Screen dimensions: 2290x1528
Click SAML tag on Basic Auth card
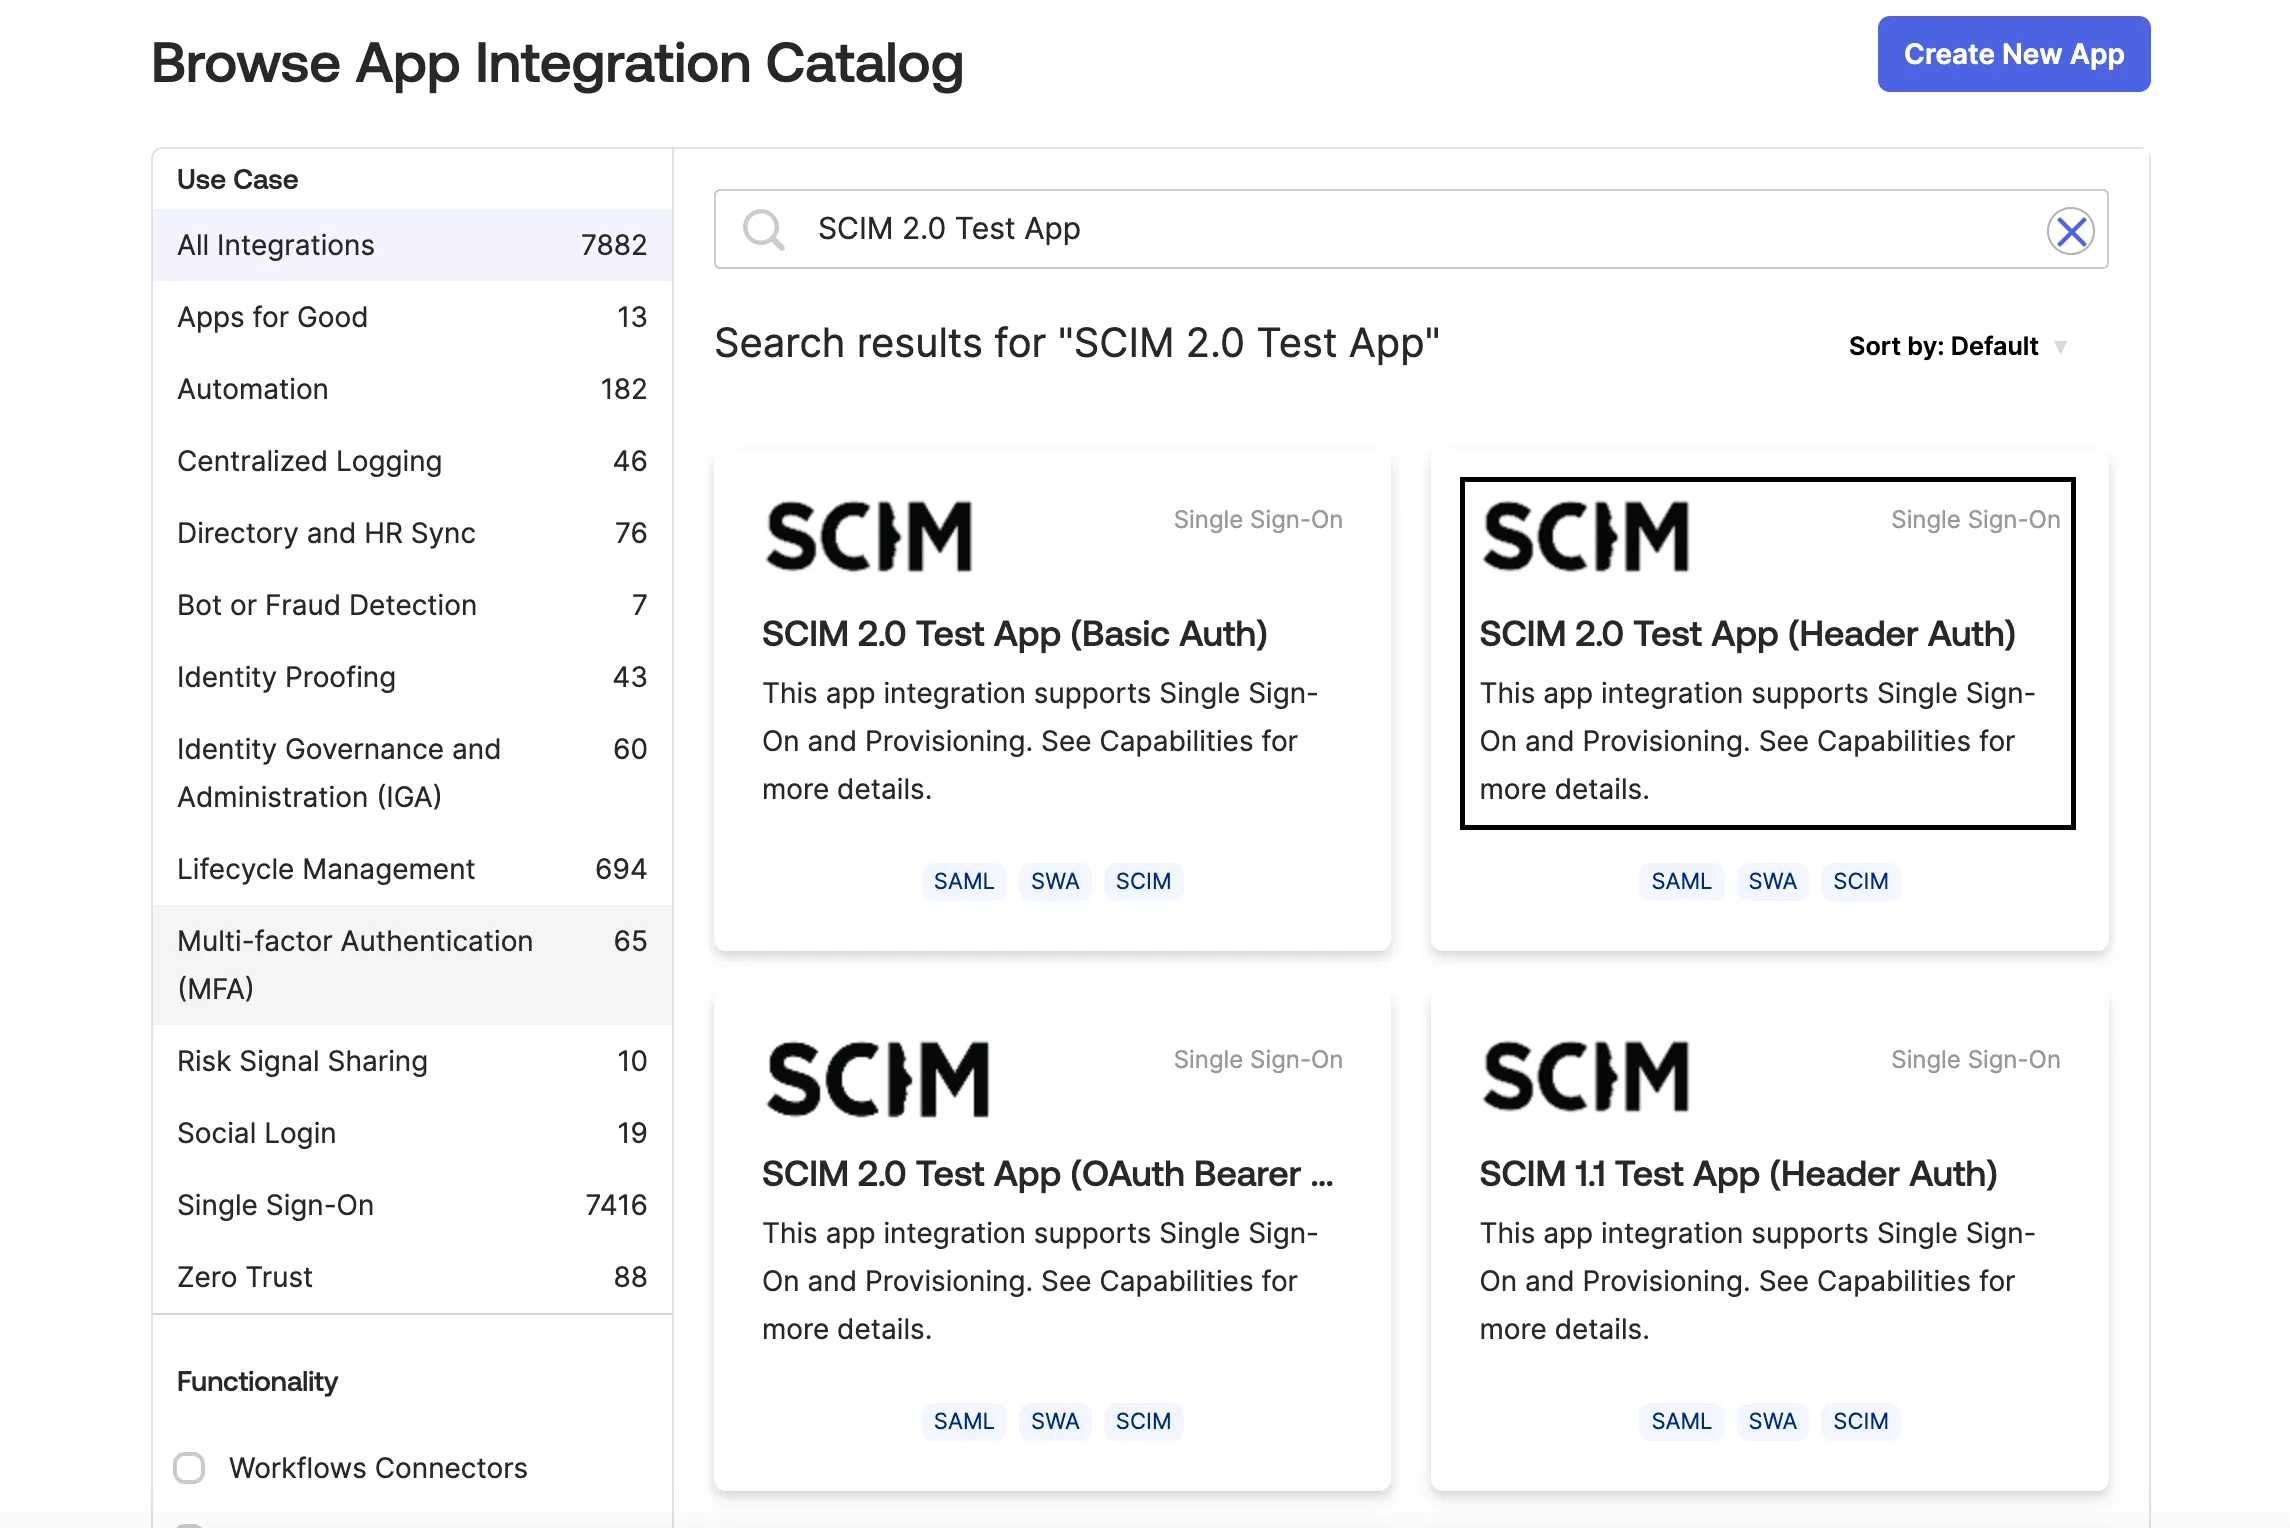(x=964, y=881)
